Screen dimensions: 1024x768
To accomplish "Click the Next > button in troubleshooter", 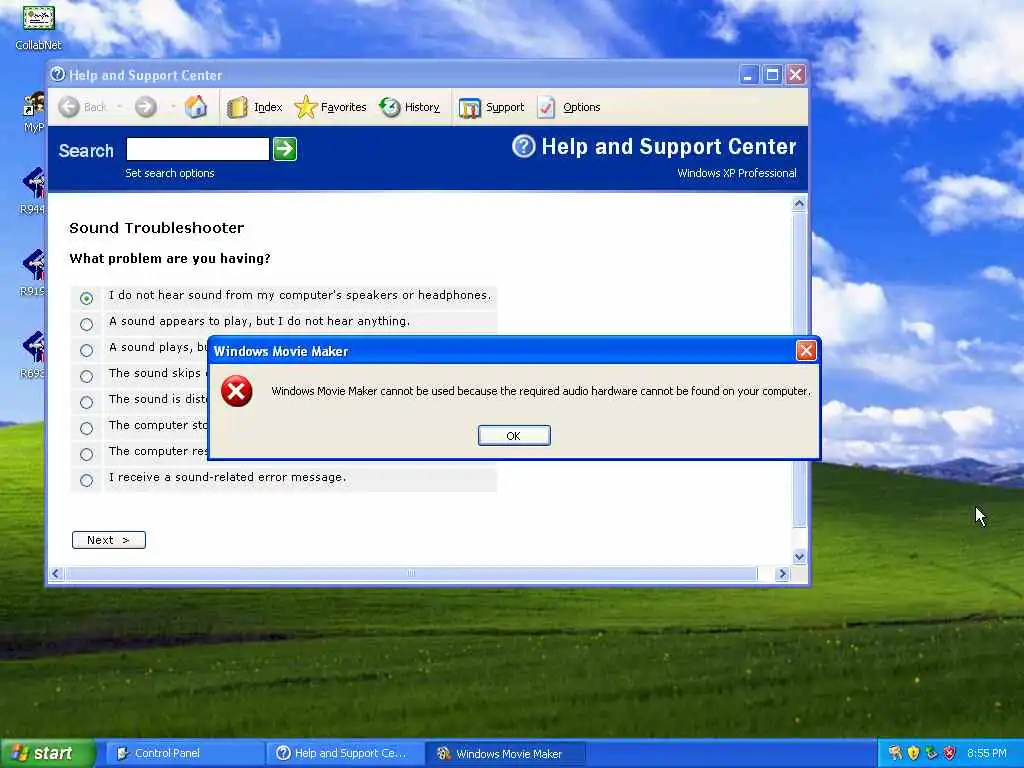I will 109,540.
